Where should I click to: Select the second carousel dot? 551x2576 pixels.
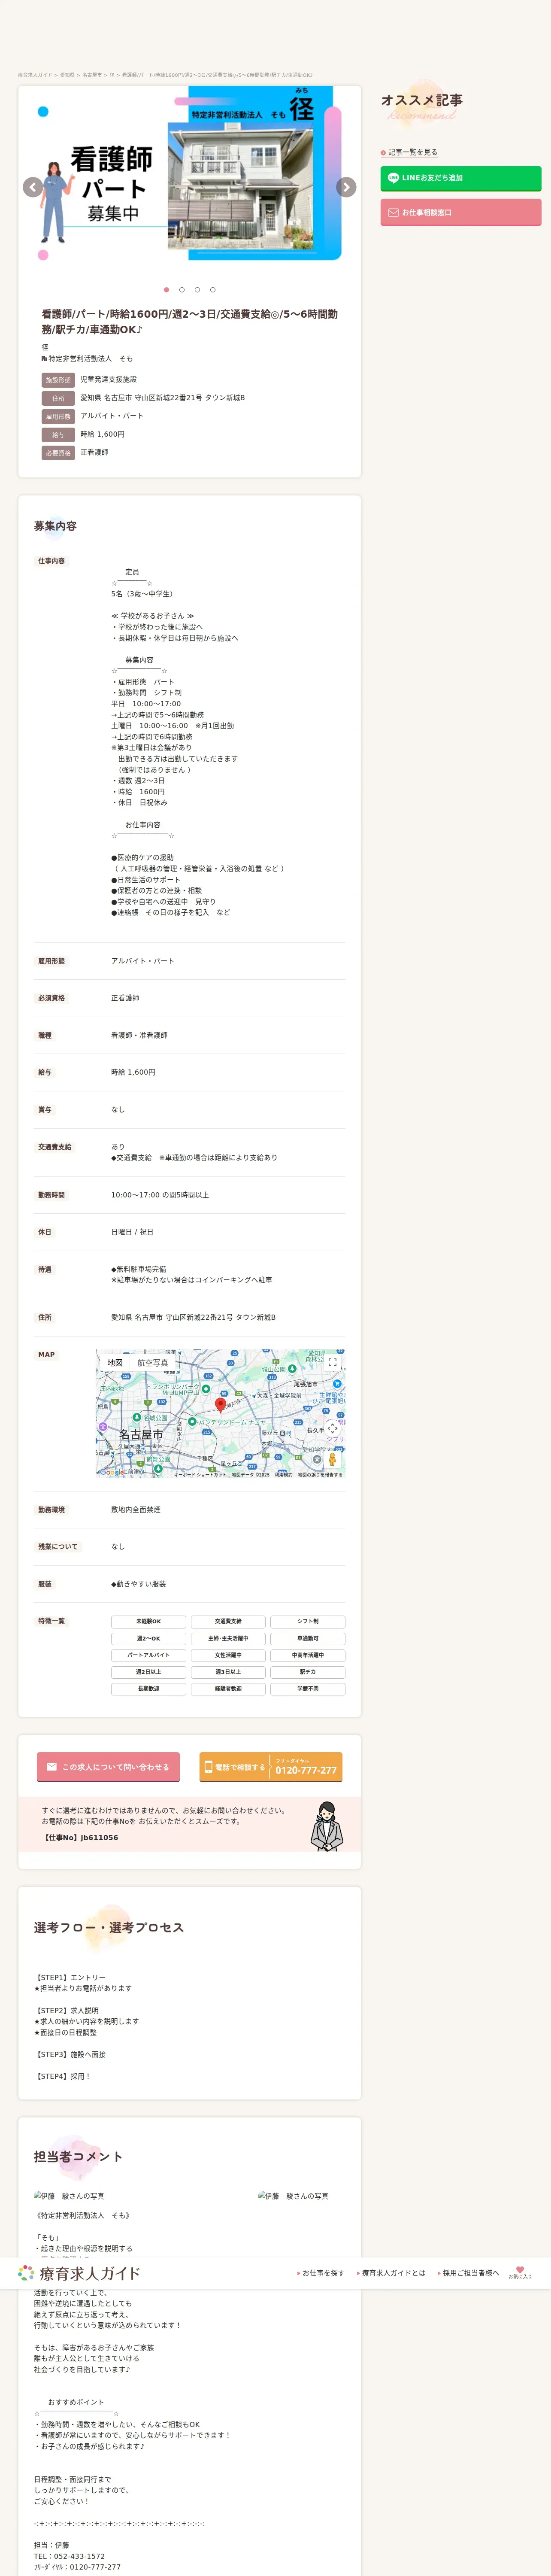182,290
